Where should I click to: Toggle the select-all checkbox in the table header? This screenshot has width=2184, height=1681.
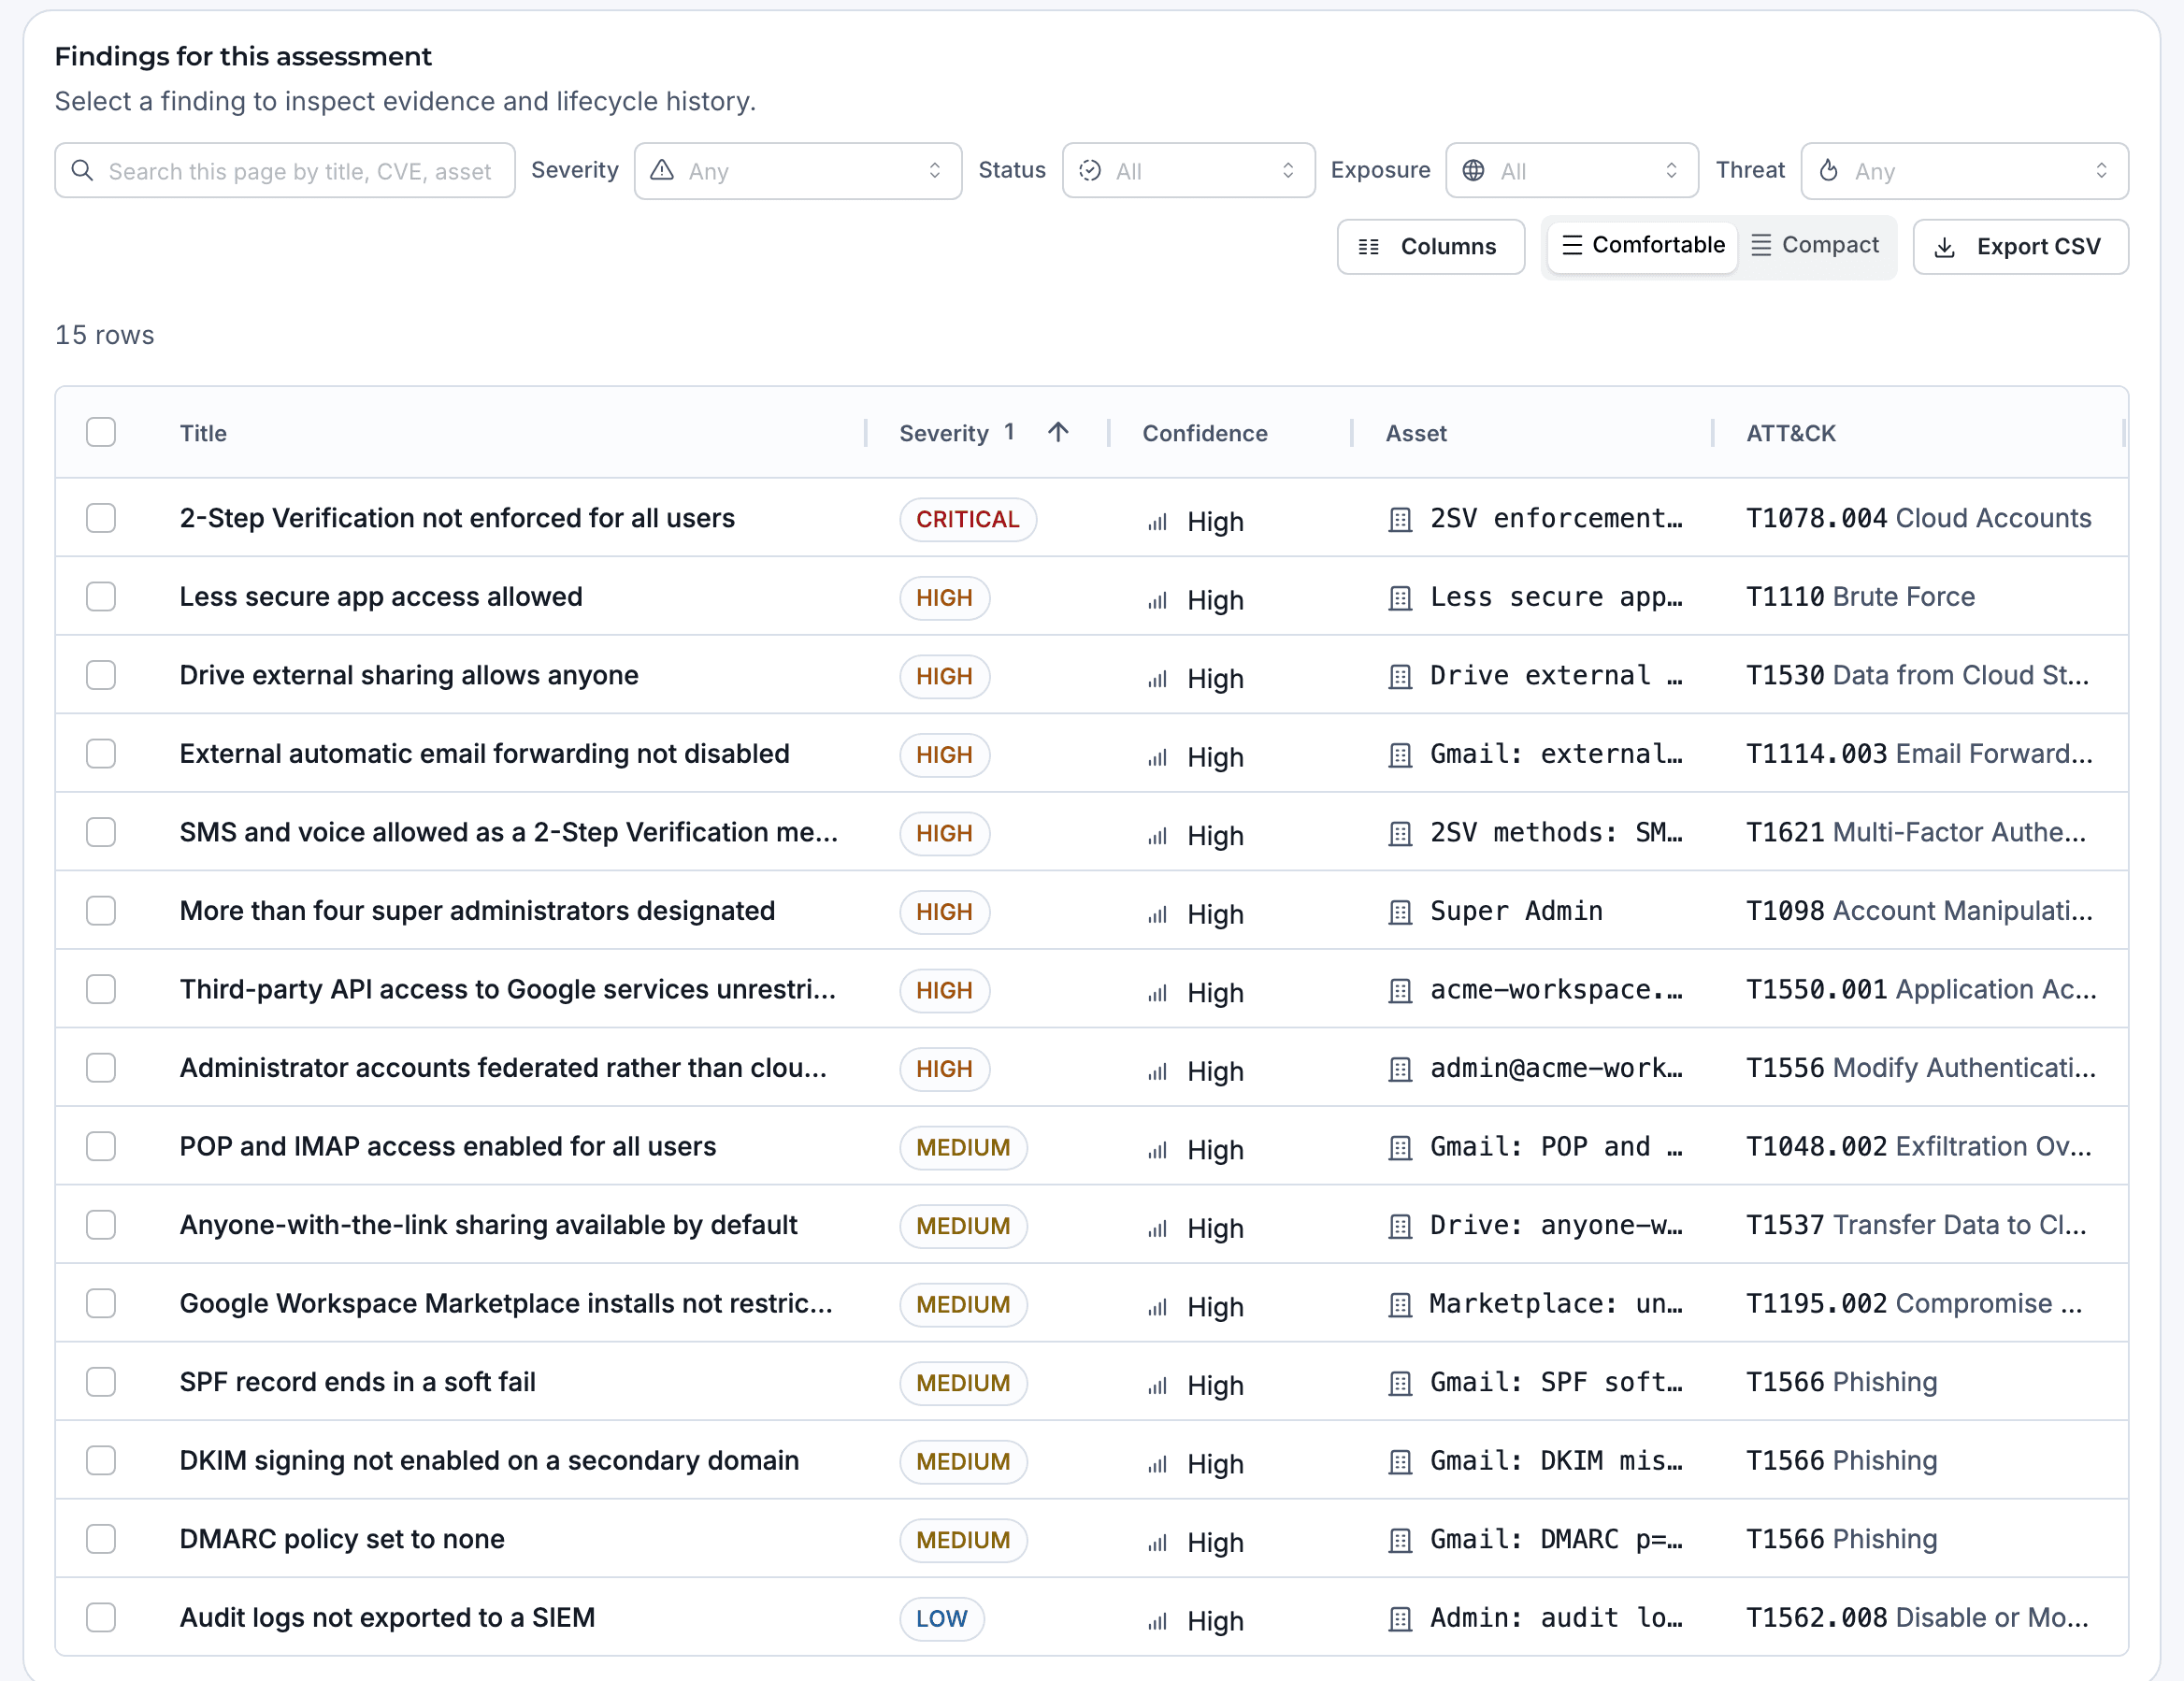(x=101, y=432)
